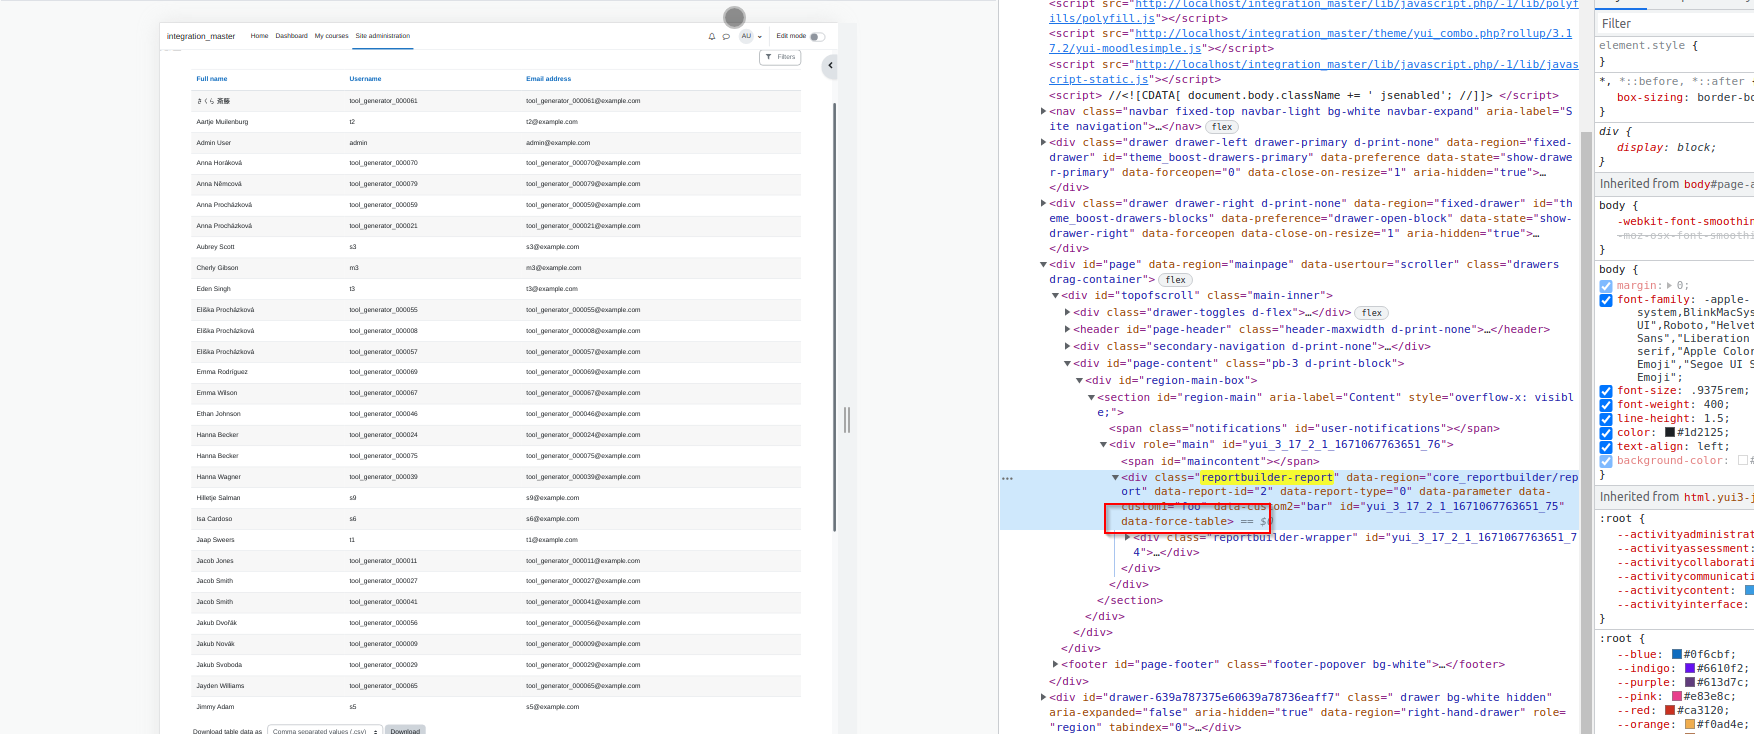Open the --indigo #6610f2 color swatch
The width and height of the screenshot is (1754, 734).
click(1690, 669)
